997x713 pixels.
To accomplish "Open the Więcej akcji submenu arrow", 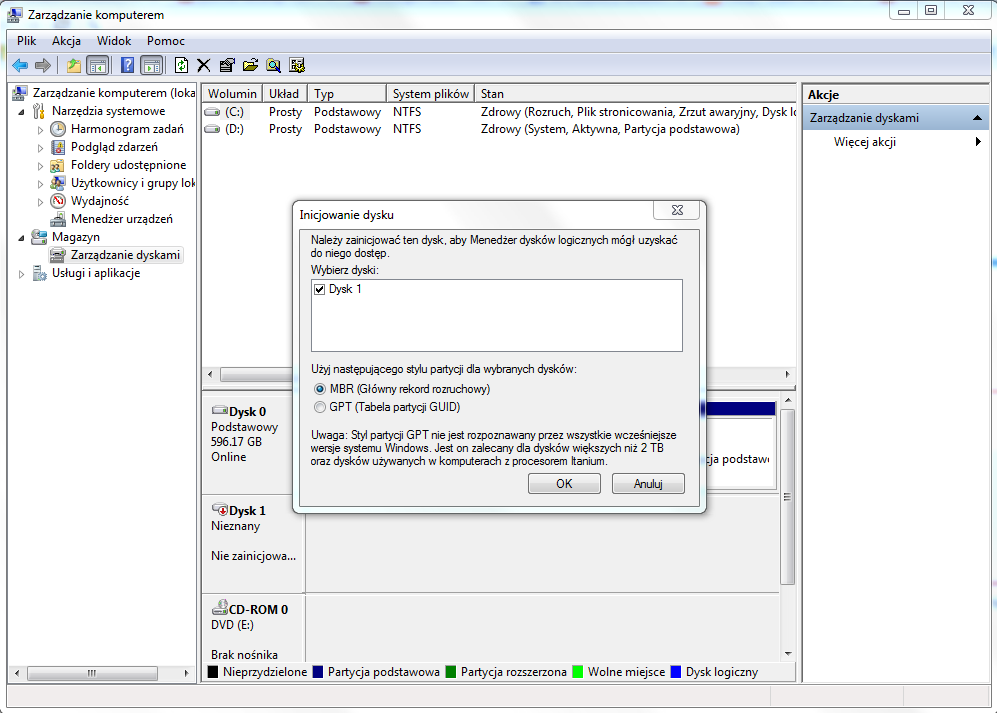I will [x=978, y=142].
